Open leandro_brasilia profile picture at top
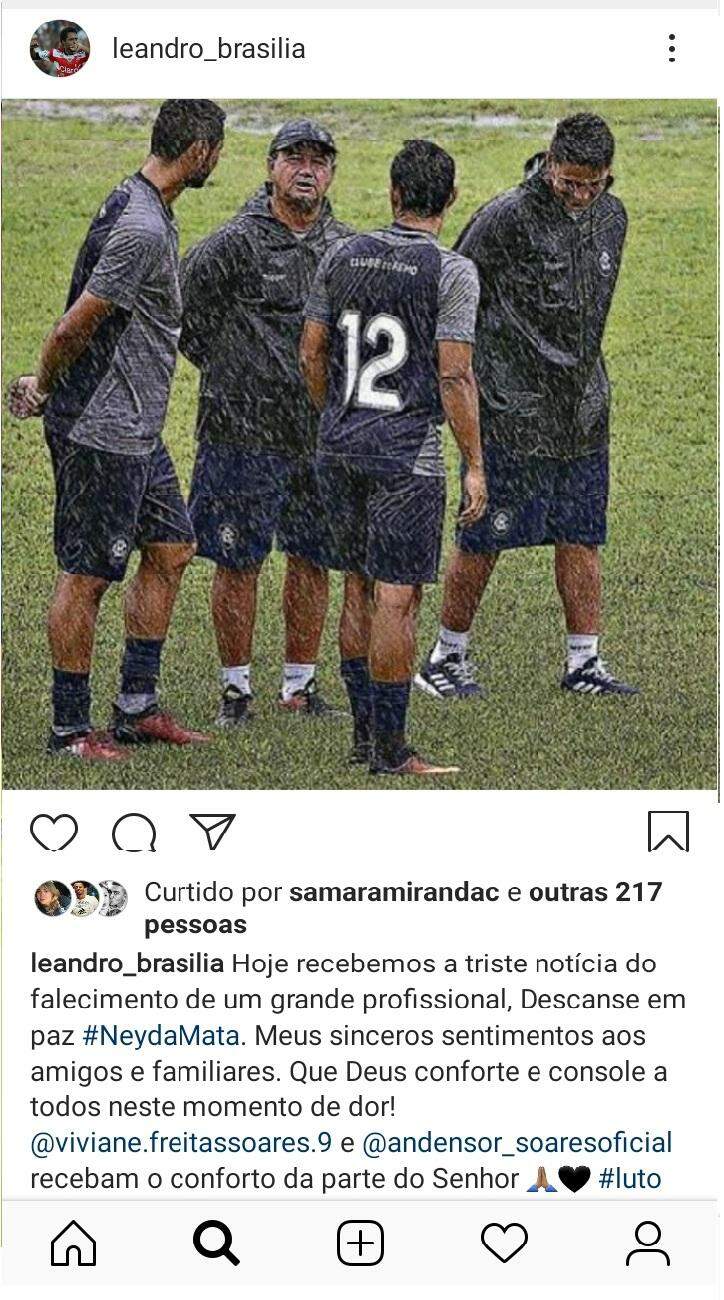The height and width of the screenshot is (1300, 724). 60,49
